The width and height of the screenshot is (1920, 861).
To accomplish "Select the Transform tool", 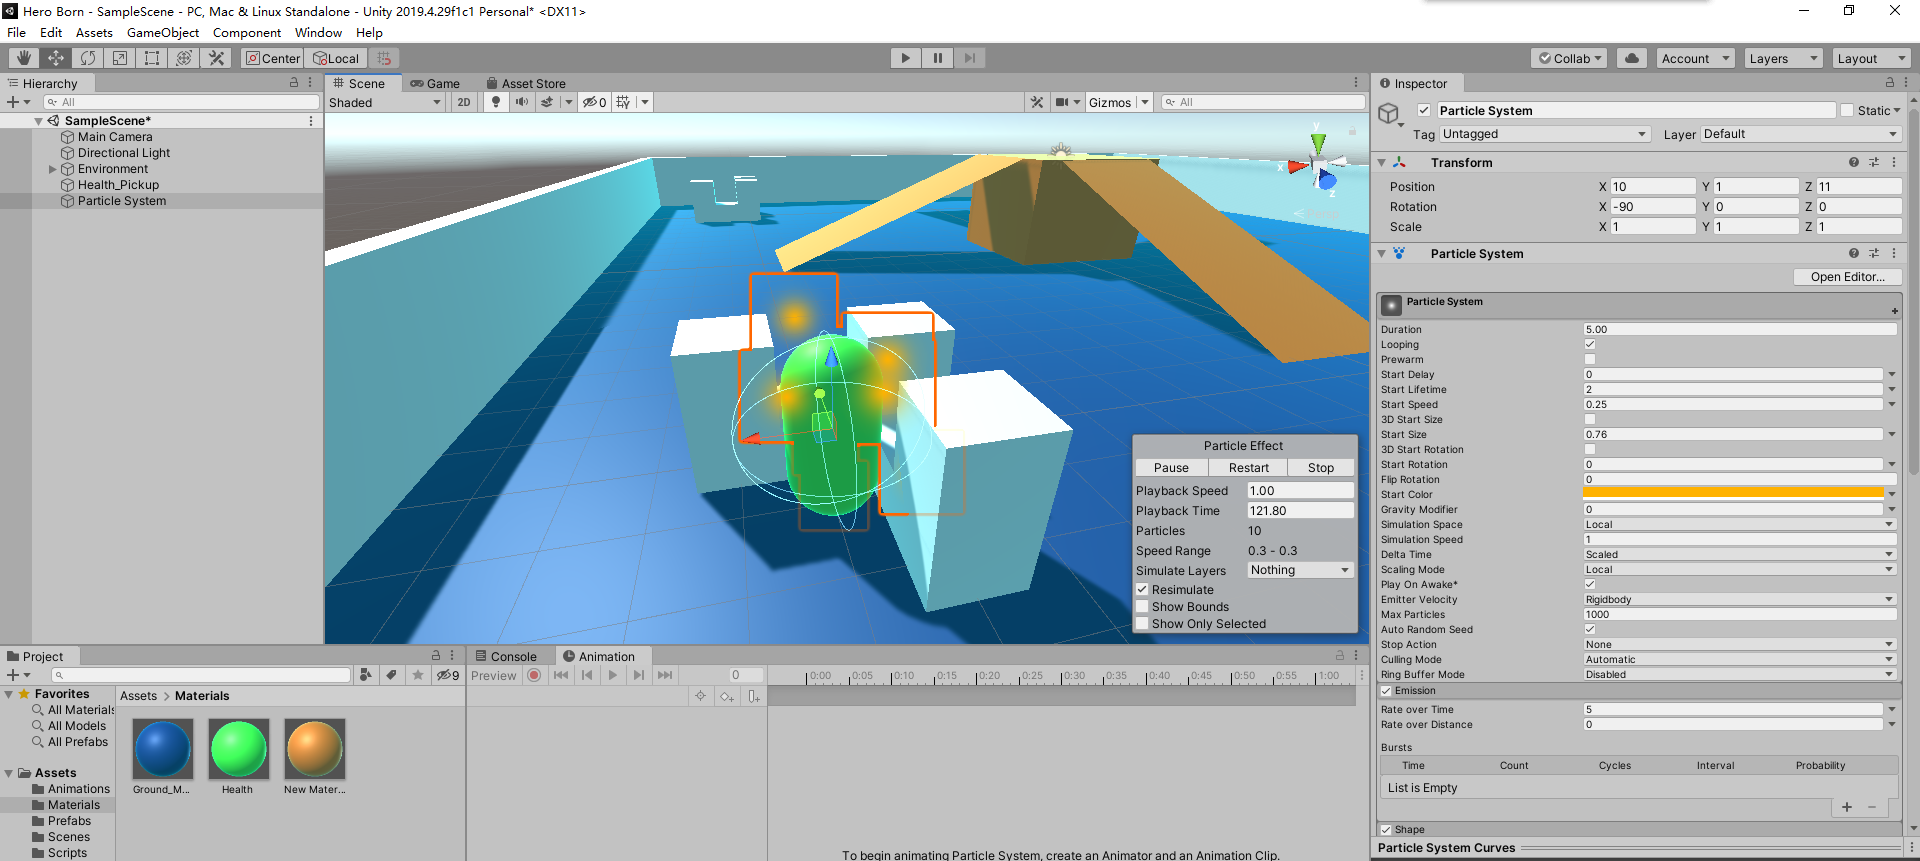I will tap(184, 58).
